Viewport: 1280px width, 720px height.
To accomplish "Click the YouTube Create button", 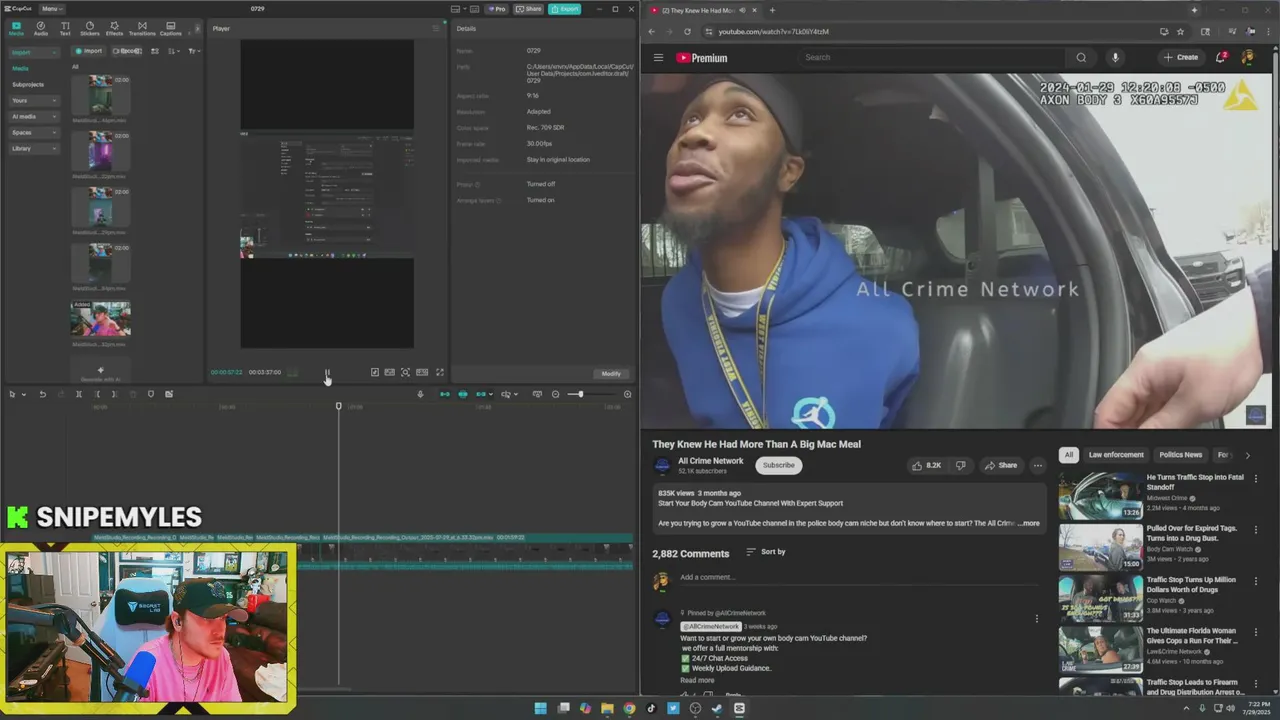I will [x=1181, y=57].
